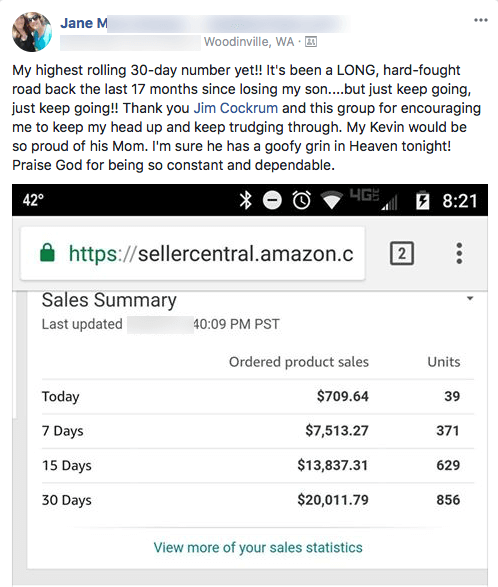Open the post options three-dots menu
Viewport: 498px width, 587px height.
tap(480, 20)
